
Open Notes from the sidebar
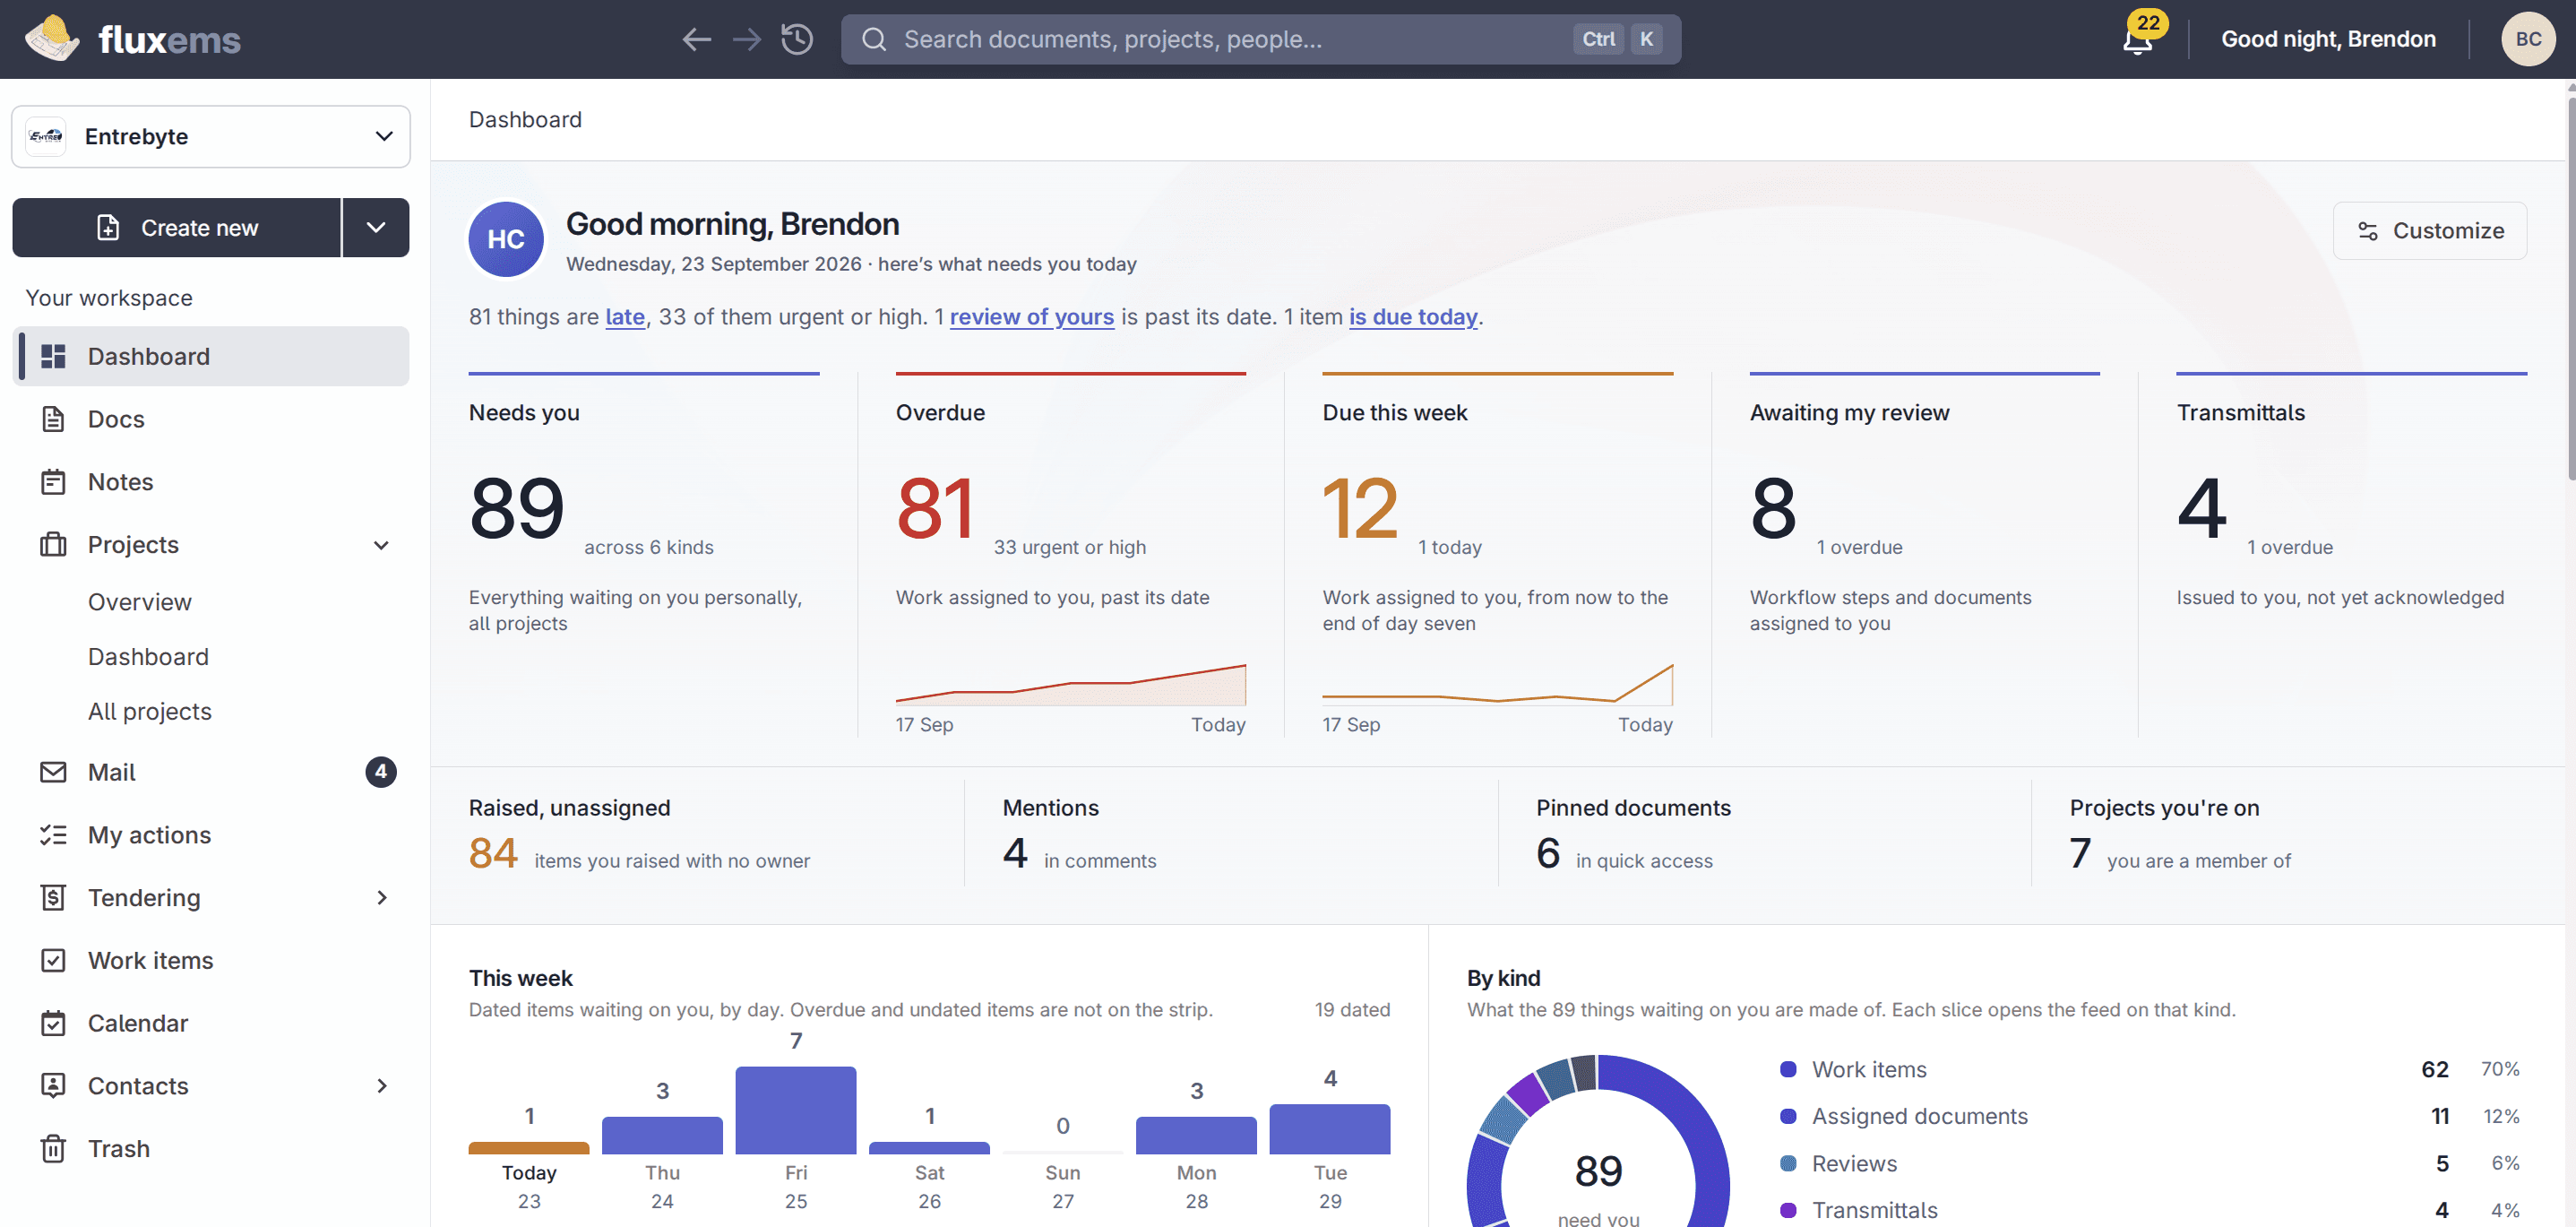[x=211, y=482]
